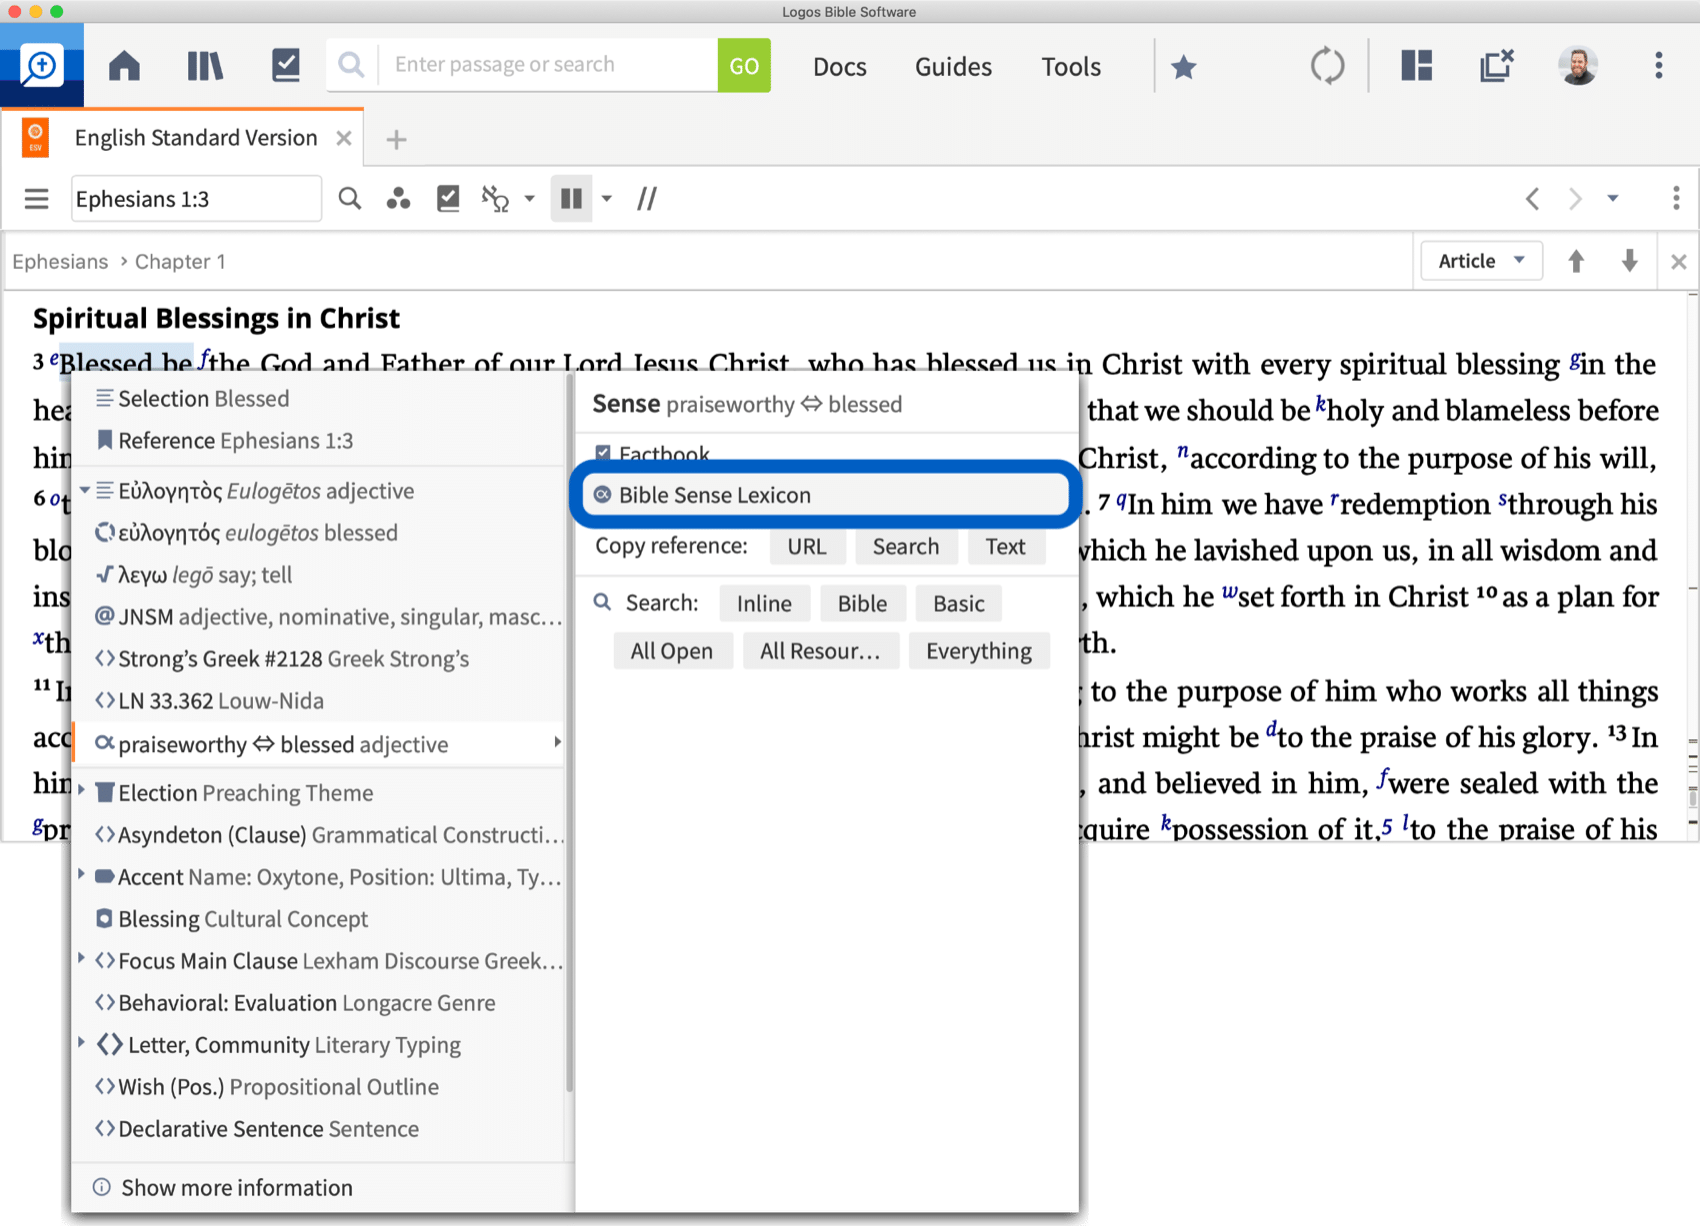Screen dimensions: 1700x1226
Task: Toggle the Factbook checkbox
Action: (x=603, y=453)
